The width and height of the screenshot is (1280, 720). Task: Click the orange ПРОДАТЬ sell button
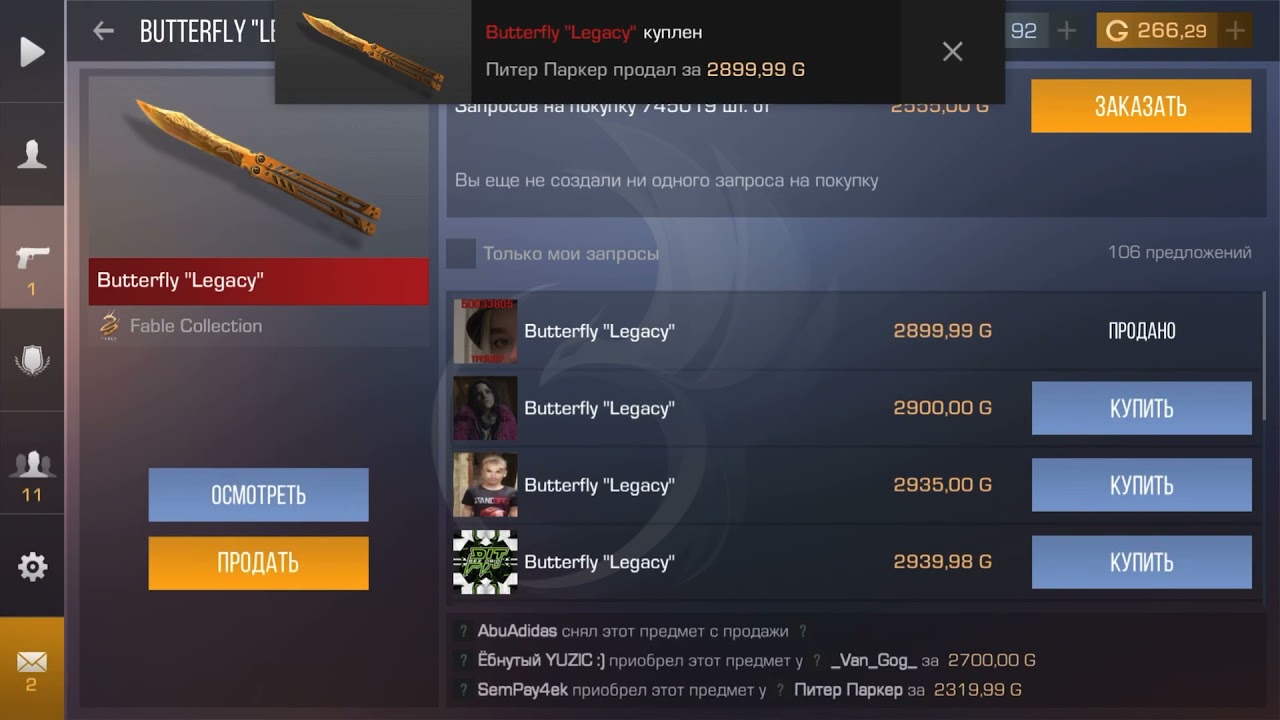point(258,563)
